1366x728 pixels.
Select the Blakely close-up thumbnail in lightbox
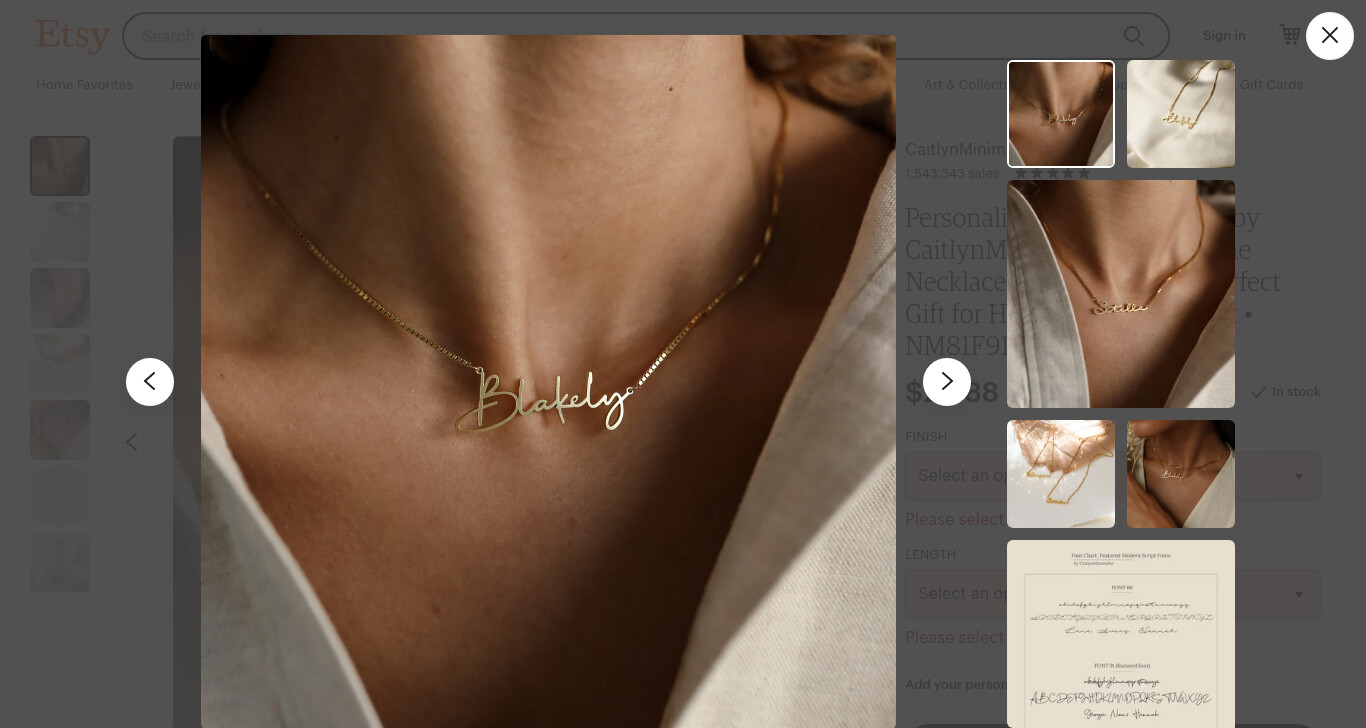coord(1061,114)
